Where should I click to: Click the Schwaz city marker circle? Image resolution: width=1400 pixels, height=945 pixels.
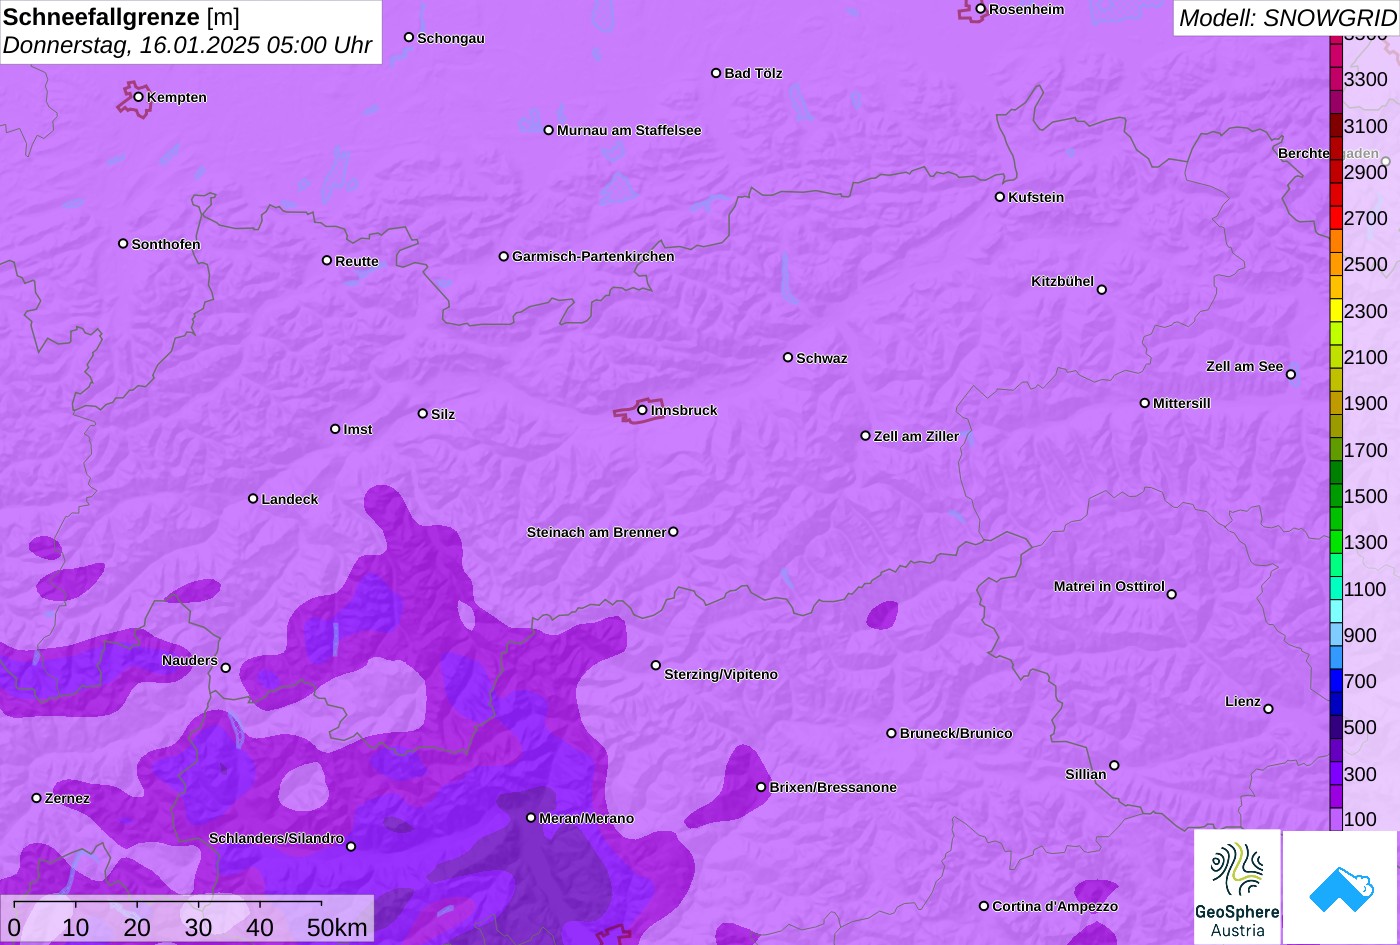pos(788,357)
